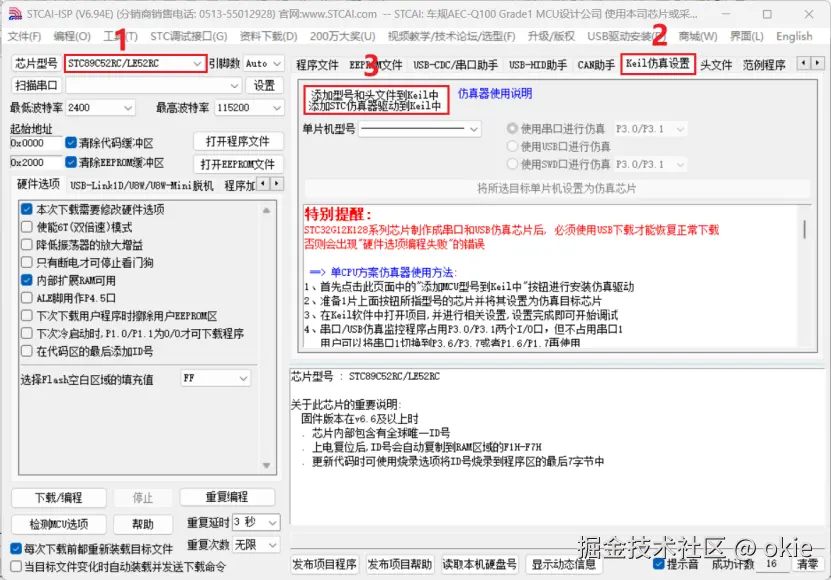Click 发布项目程序 button

click(324, 564)
